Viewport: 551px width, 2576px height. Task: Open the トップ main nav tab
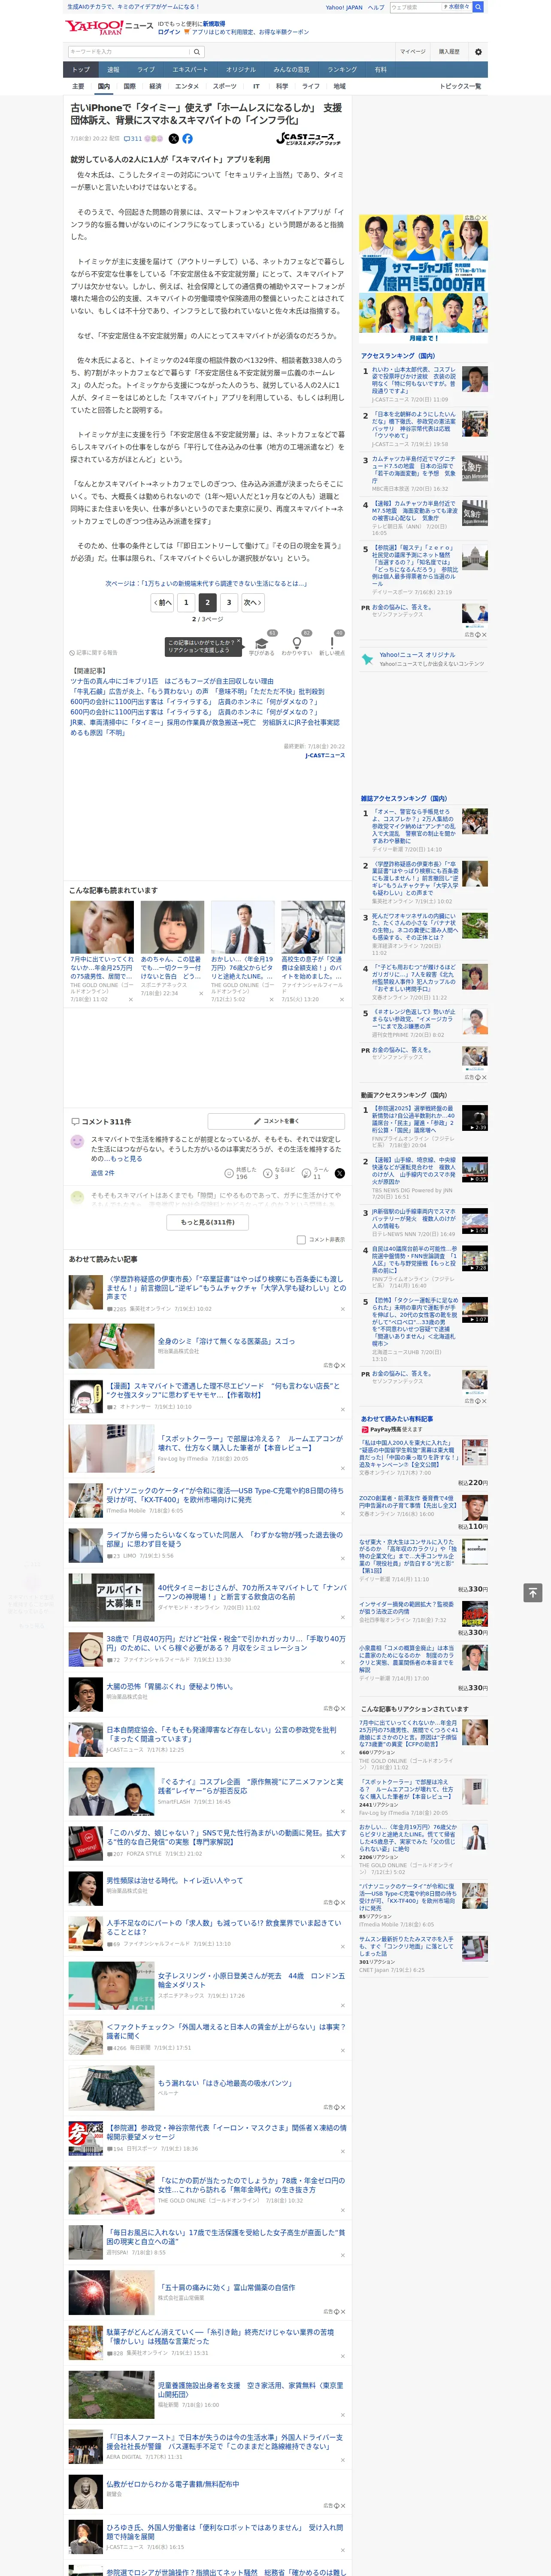tap(81, 70)
